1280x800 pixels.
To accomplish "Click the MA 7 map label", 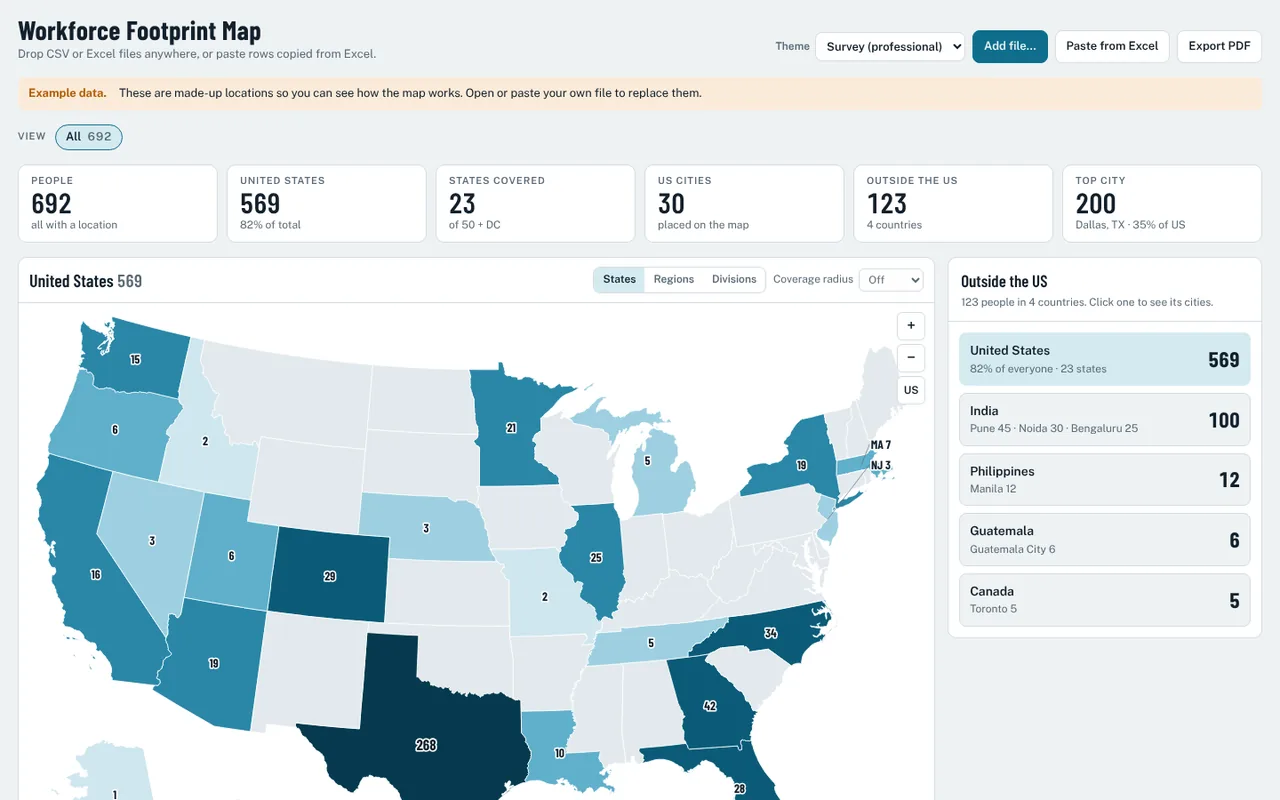I will (x=880, y=445).
